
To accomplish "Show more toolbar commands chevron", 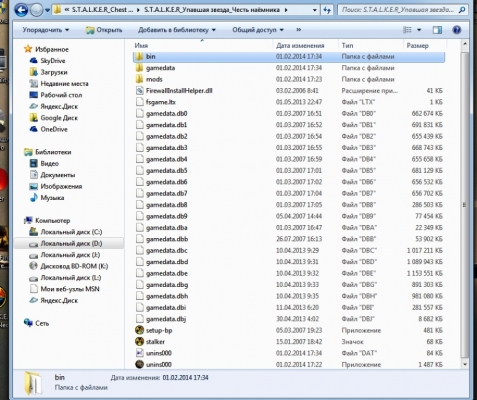I will [299, 30].
